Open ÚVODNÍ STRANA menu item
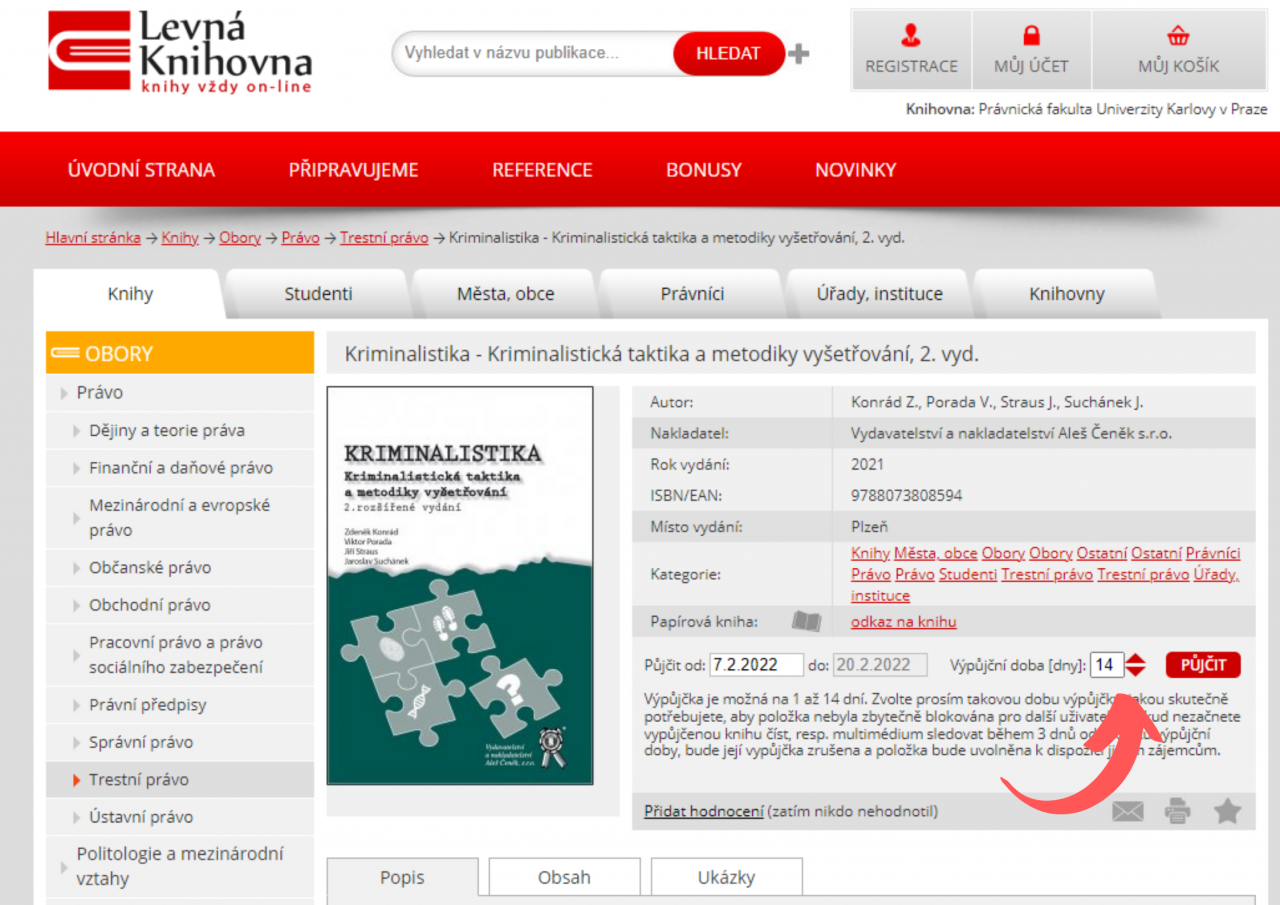This screenshot has height=905, width=1280. pos(141,170)
